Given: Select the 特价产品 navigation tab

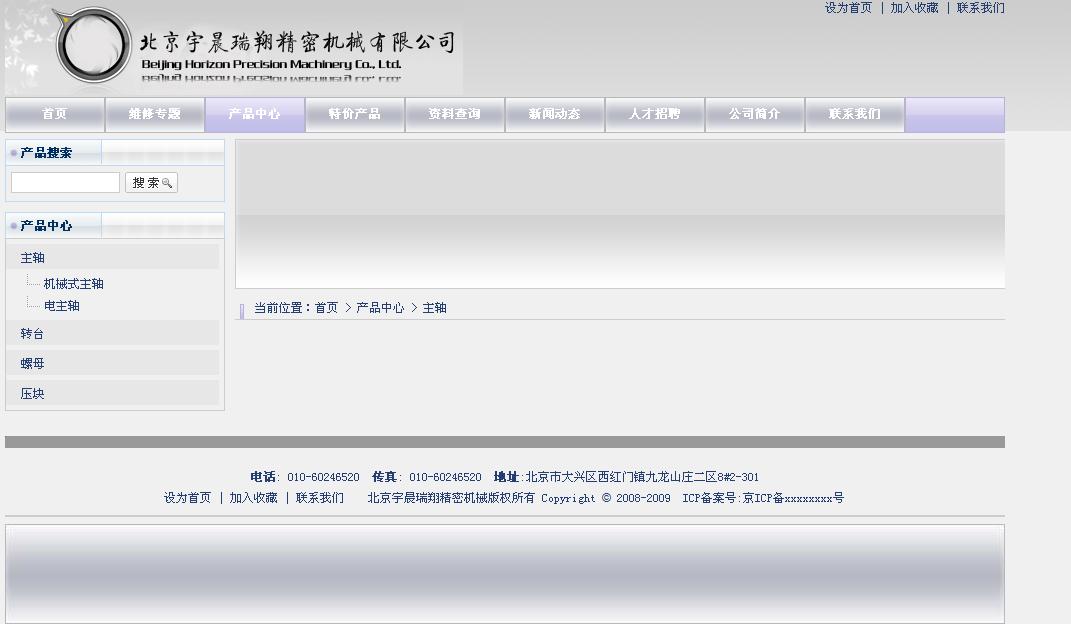Looking at the screenshot, I should click(x=355, y=114).
